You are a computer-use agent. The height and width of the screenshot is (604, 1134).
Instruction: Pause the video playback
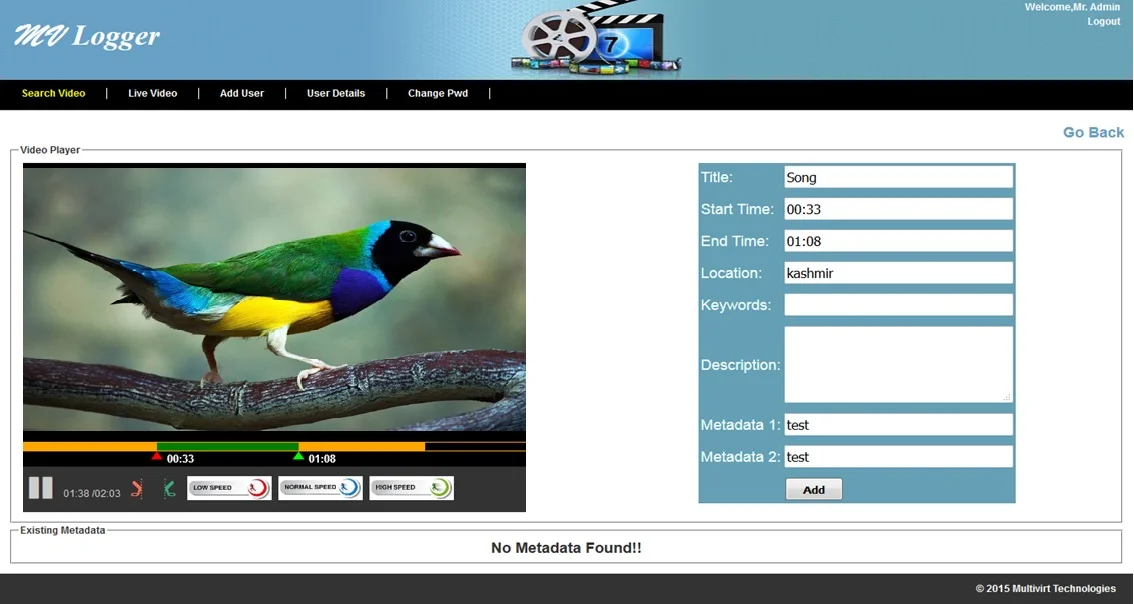(x=41, y=487)
